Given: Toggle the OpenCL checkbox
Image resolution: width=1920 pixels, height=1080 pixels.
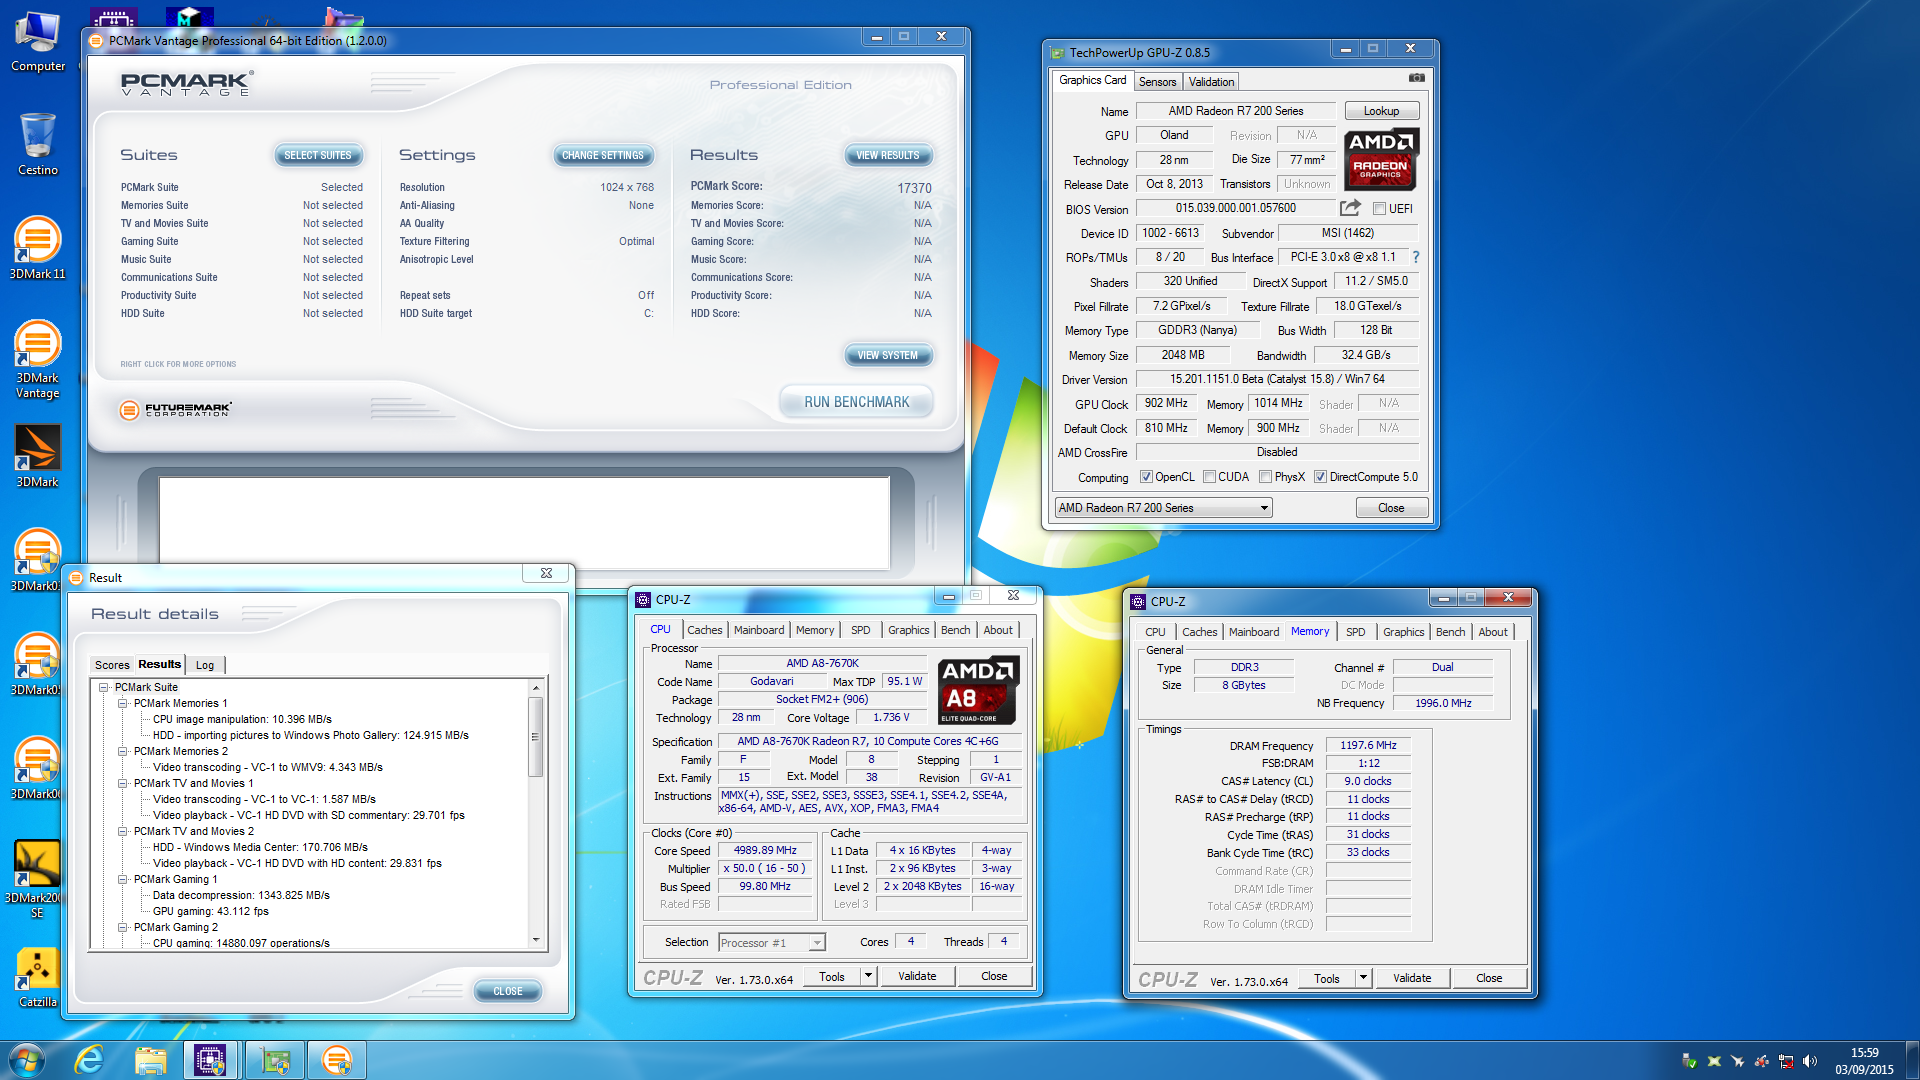Looking at the screenshot, I should [x=1146, y=477].
